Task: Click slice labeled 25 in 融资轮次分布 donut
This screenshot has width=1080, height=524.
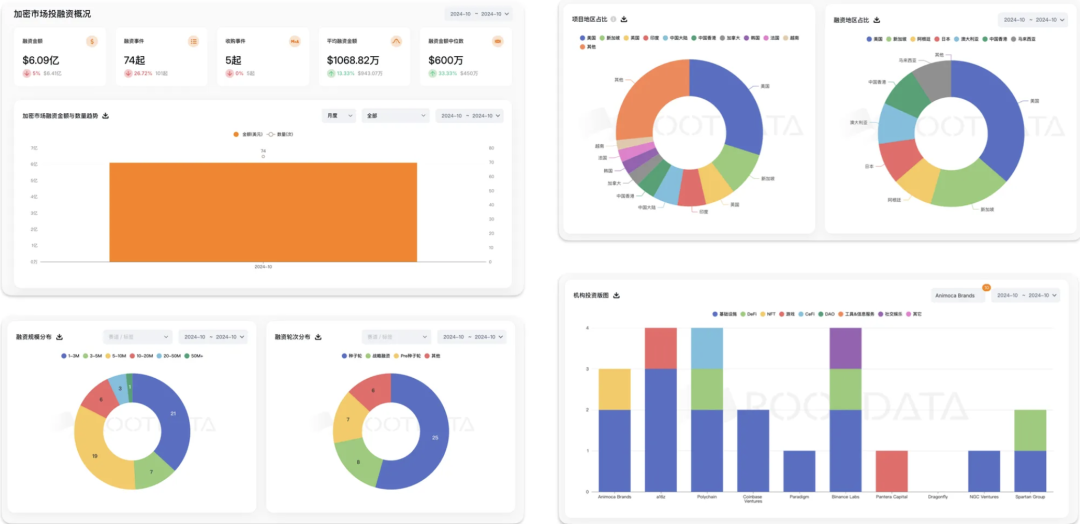Action: (x=434, y=437)
